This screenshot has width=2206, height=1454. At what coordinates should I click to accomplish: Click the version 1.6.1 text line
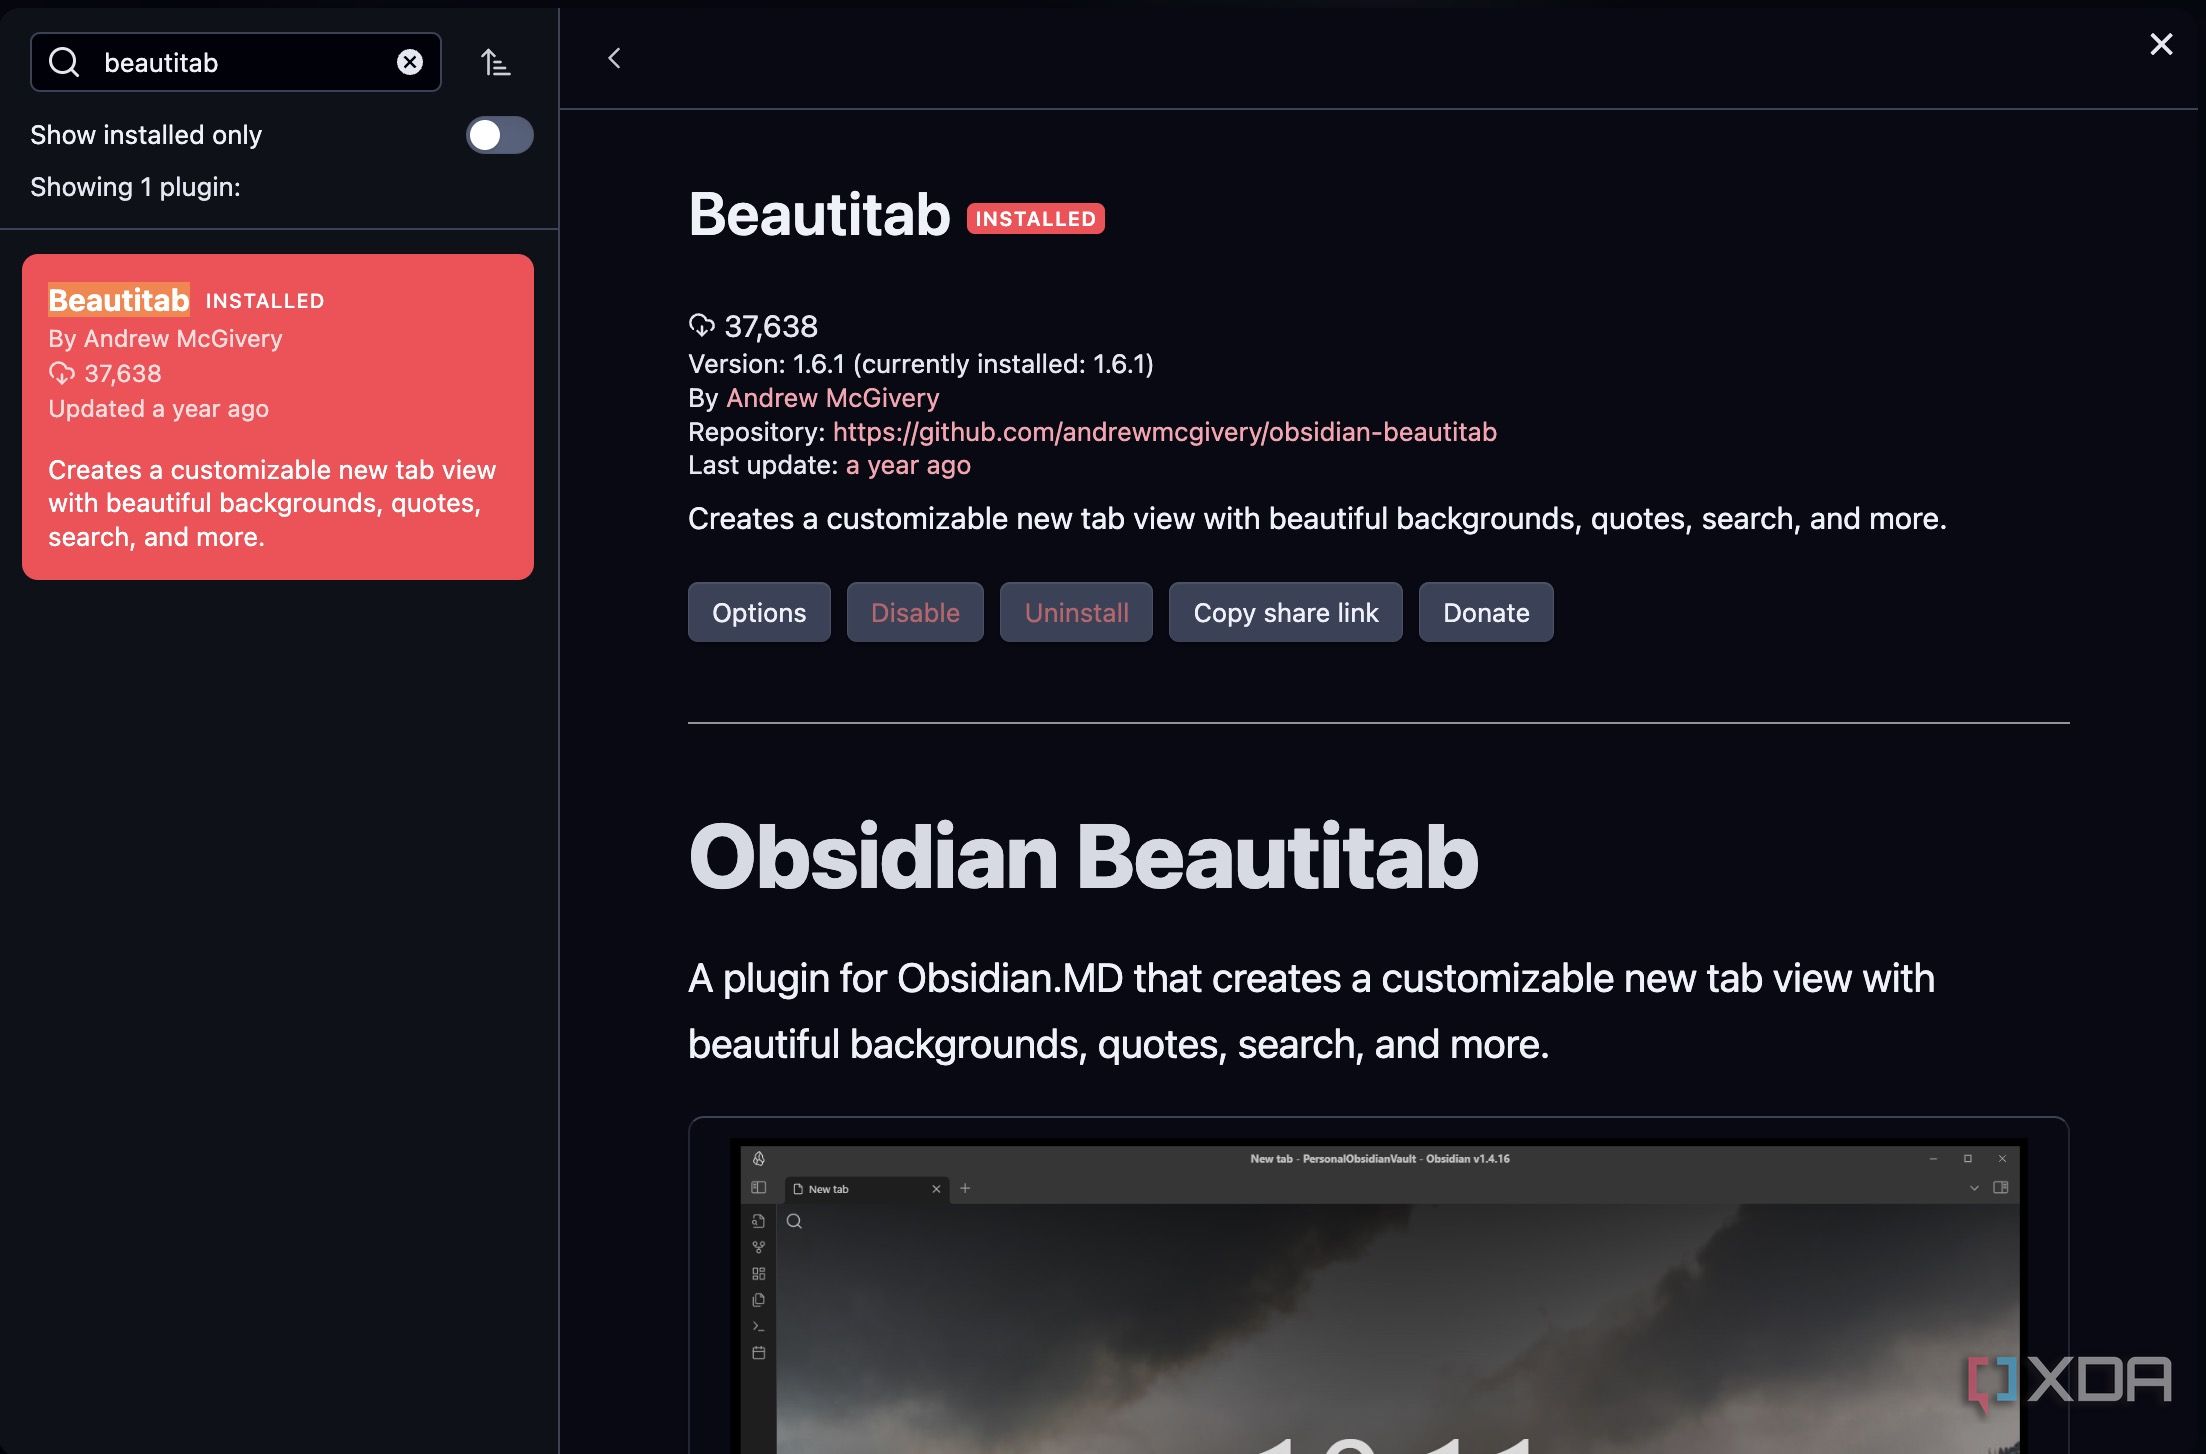tap(921, 364)
